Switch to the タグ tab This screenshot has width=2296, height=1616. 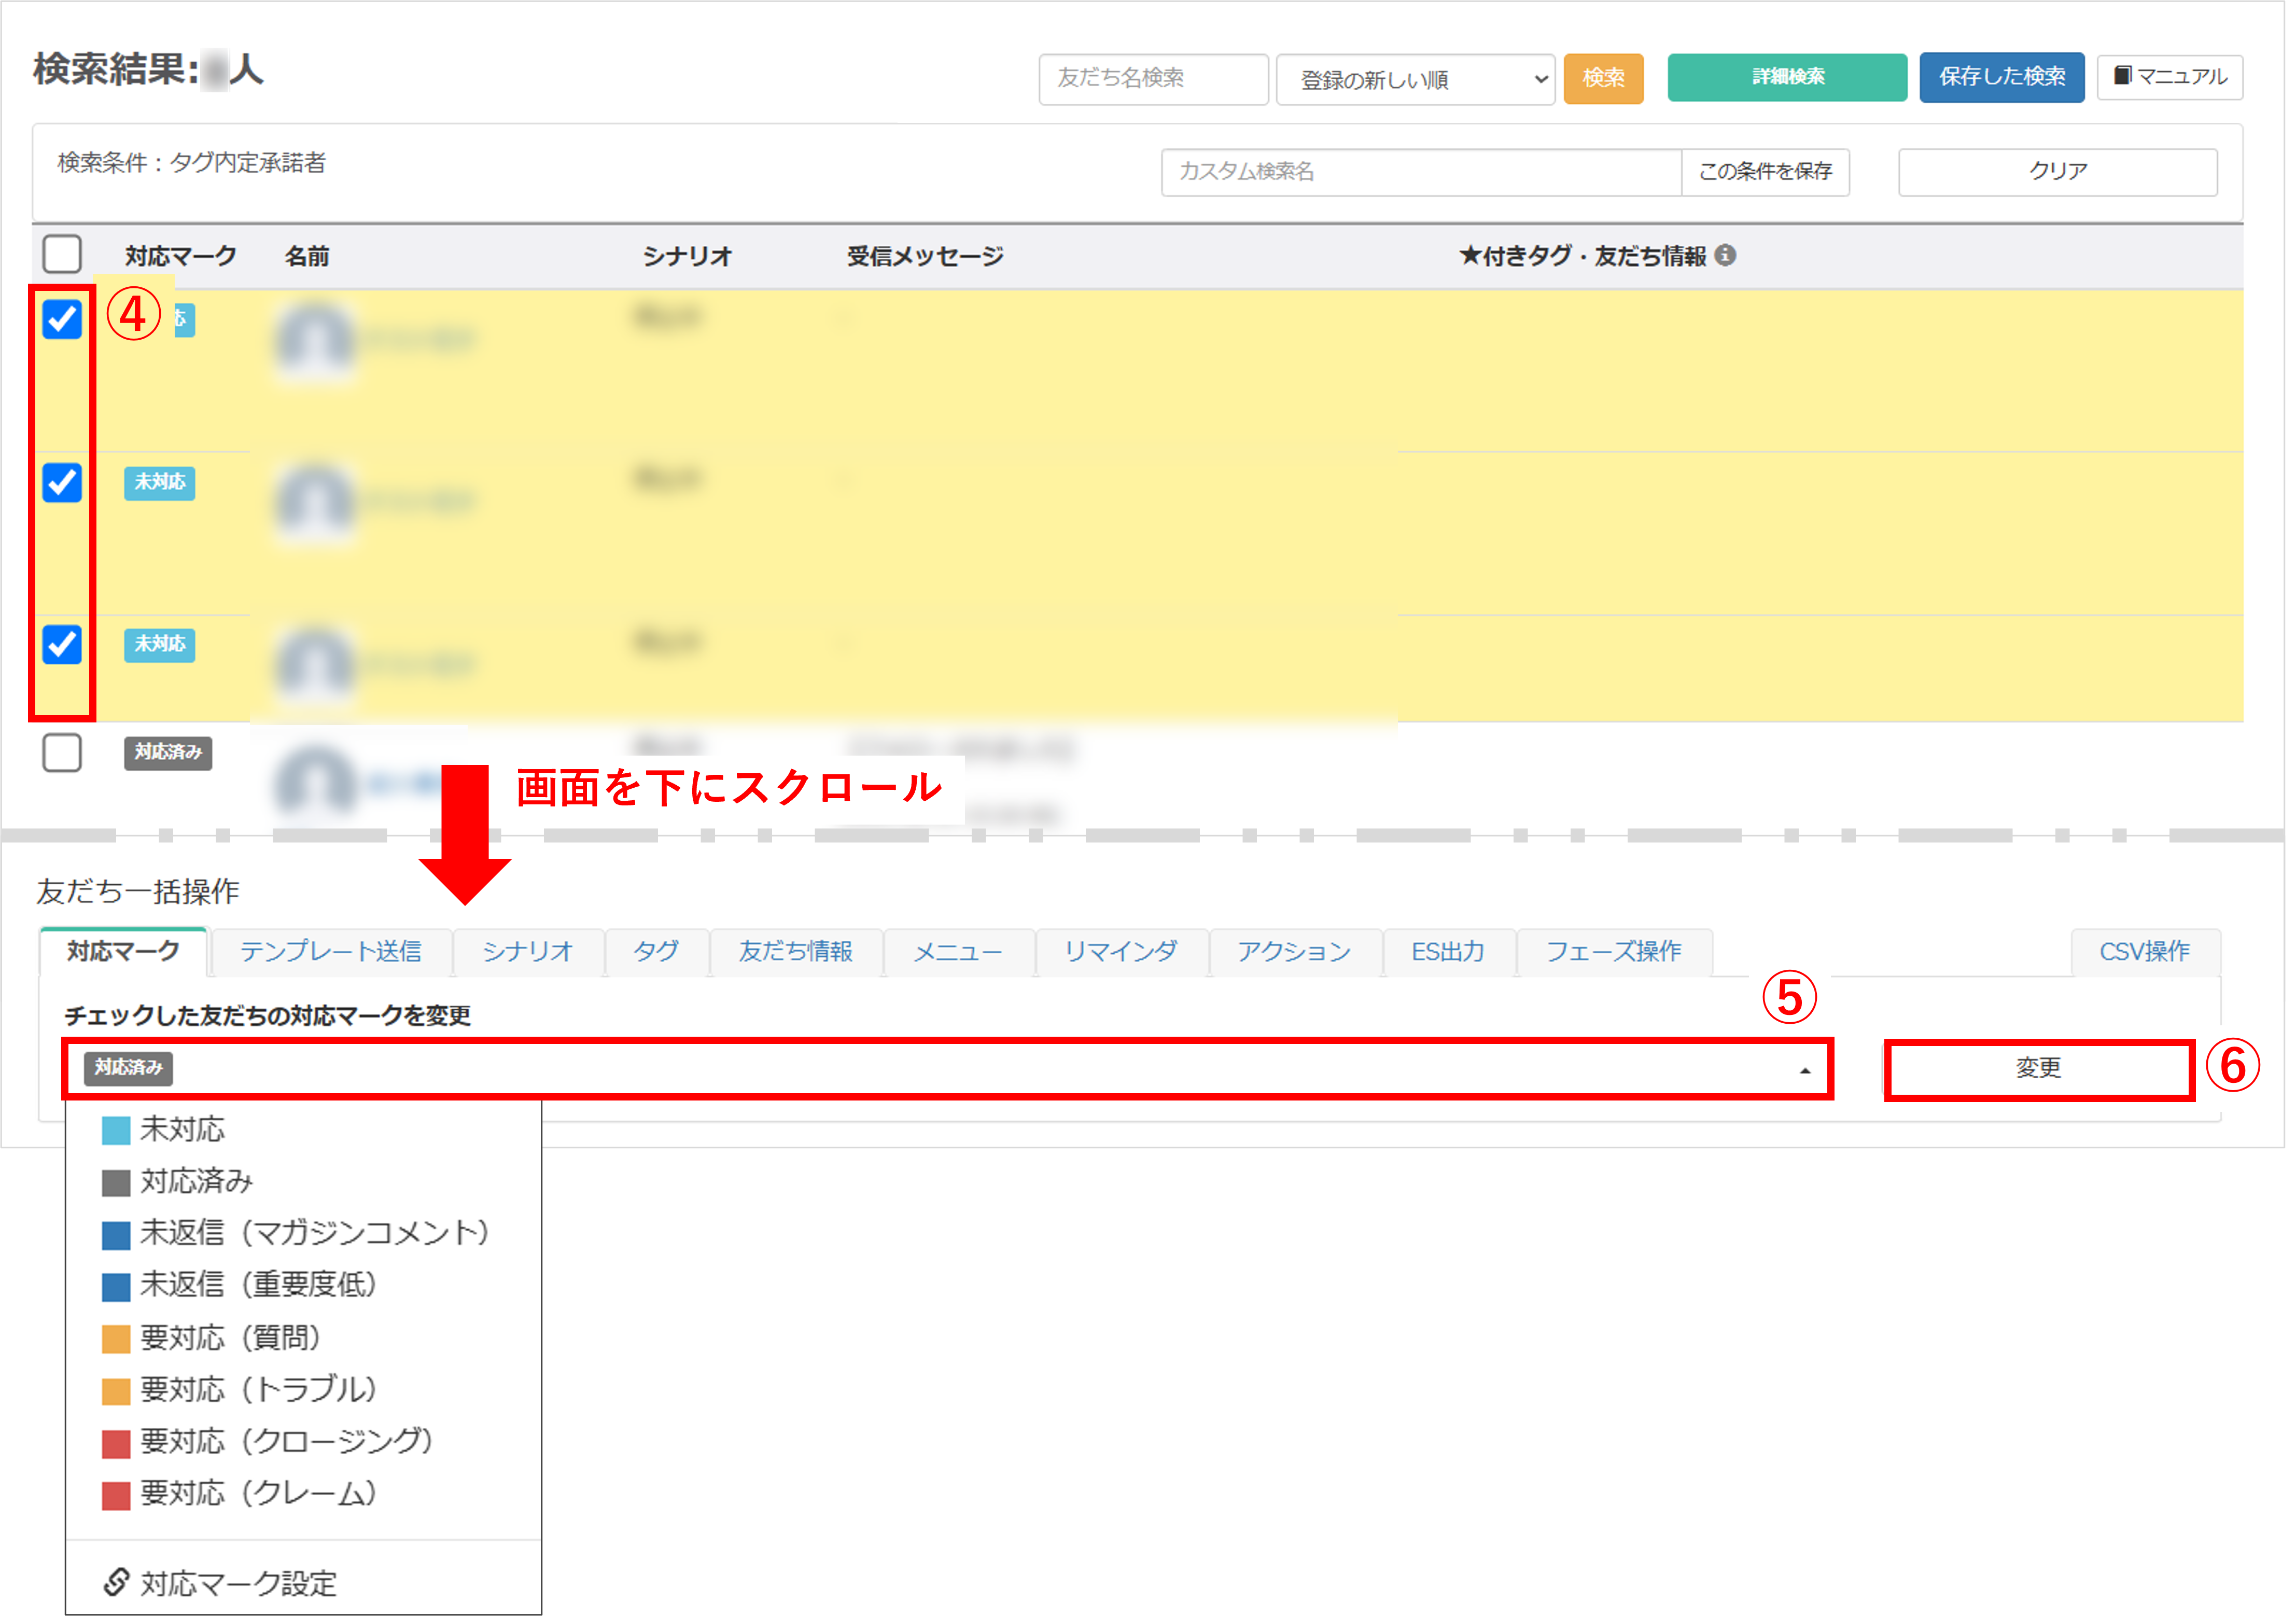pyautogui.click(x=656, y=952)
